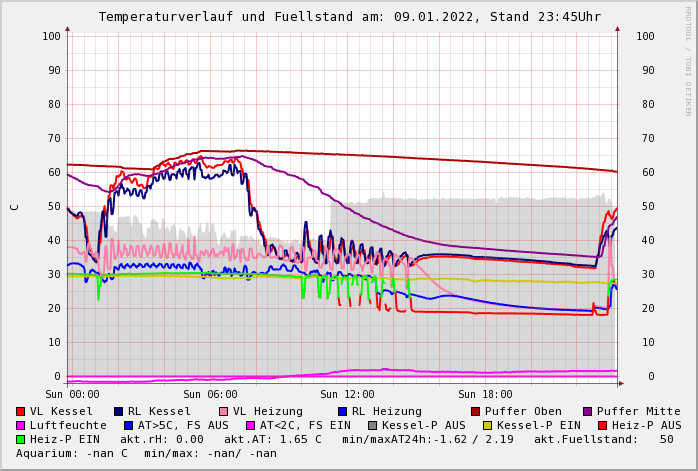Select the dark blue RL Kessel swatch
This screenshot has width=698, height=471.
118,411
